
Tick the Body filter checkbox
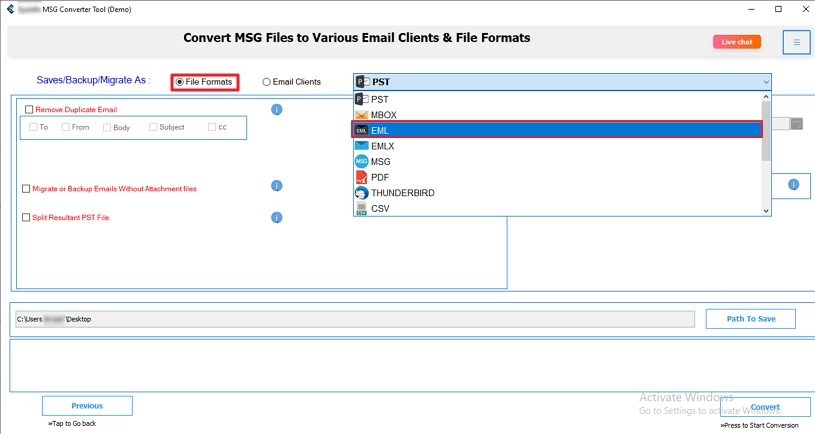[x=107, y=127]
